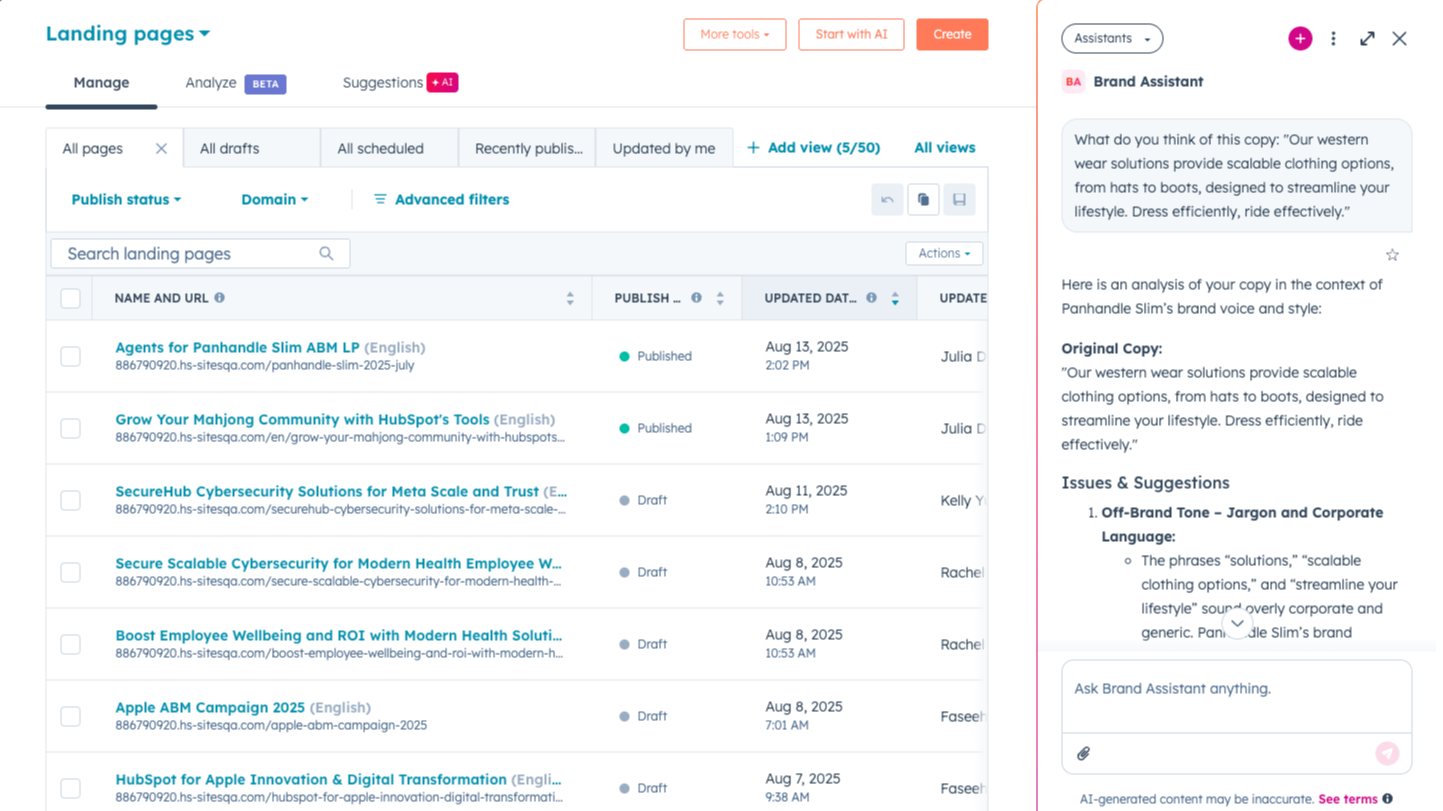1443x811 pixels.
Task: Open the three-dot options menu in assistant panel
Action: [x=1333, y=39]
